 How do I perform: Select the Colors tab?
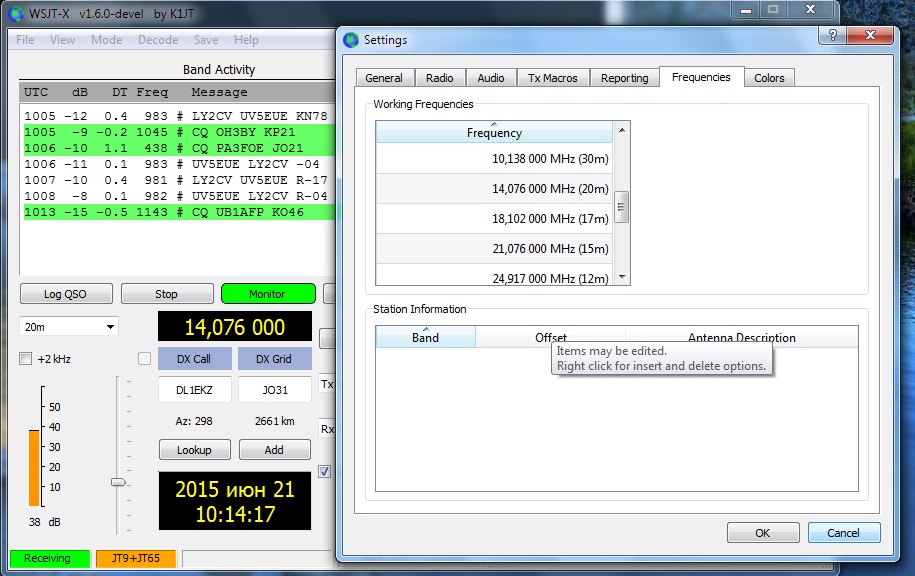[x=769, y=78]
